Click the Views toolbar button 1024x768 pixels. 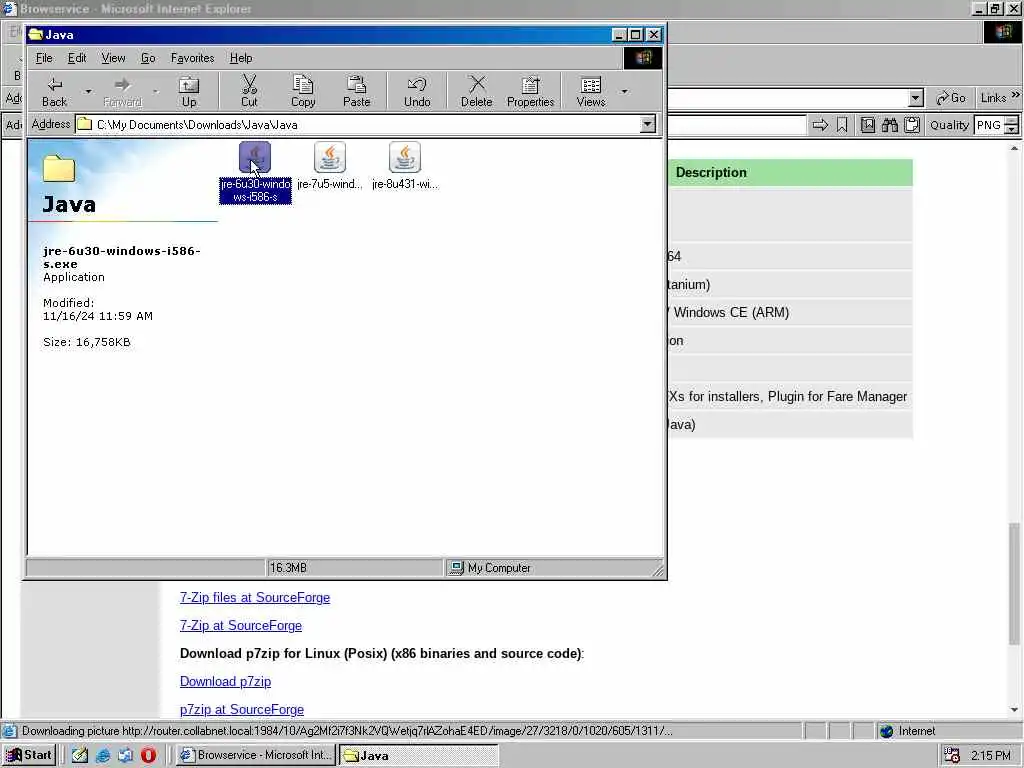click(590, 91)
